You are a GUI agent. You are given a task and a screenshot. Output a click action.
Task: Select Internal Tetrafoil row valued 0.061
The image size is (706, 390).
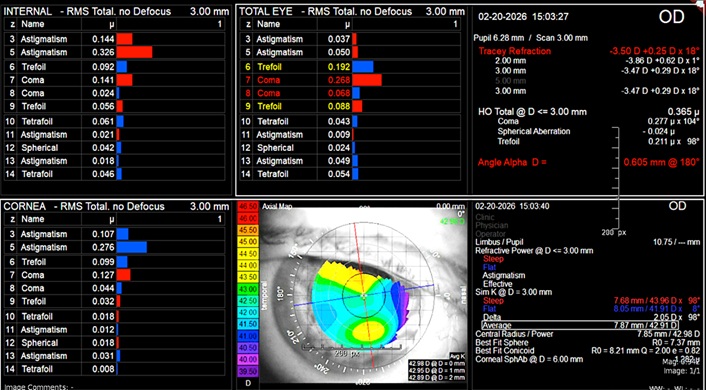coord(114,122)
